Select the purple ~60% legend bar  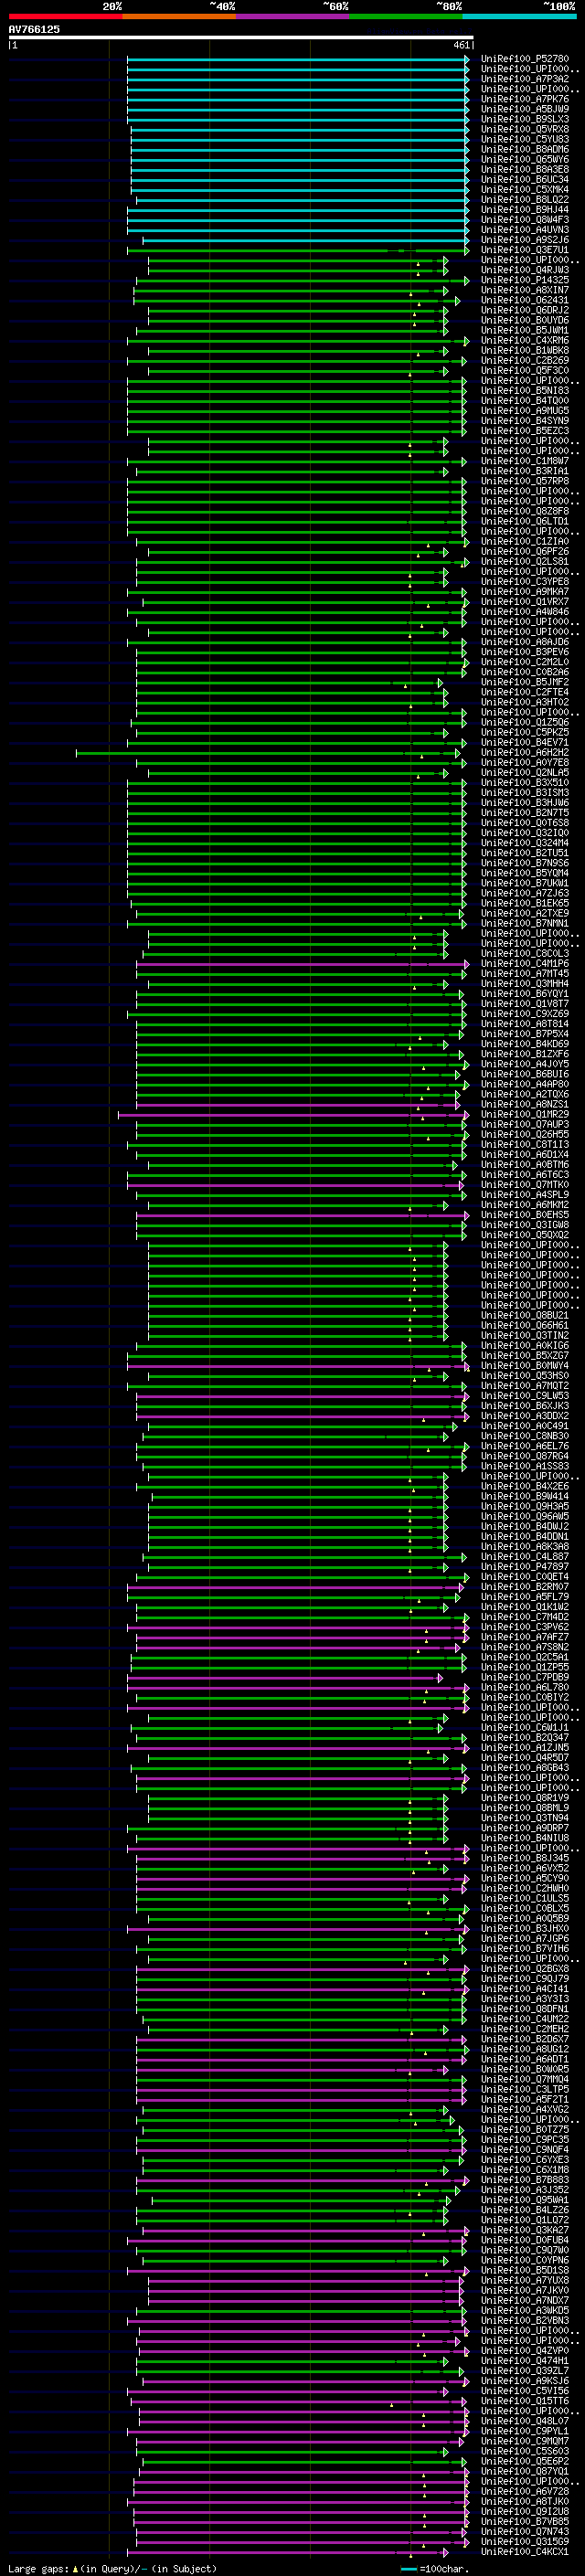tap(293, 16)
